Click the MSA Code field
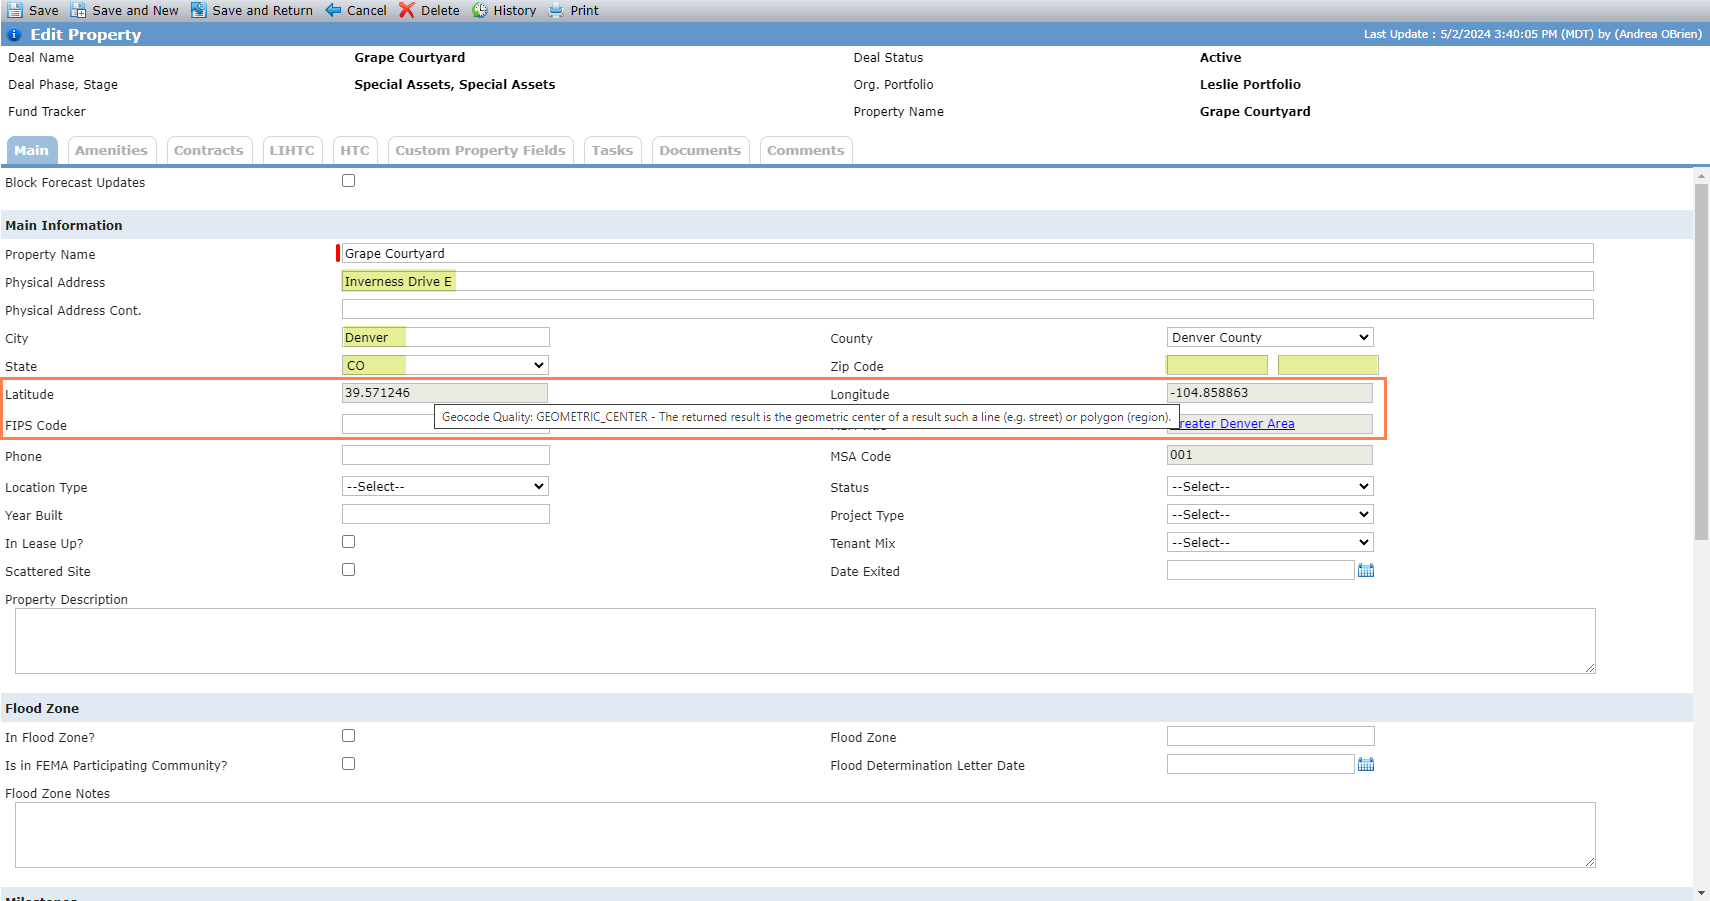1710x901 pixels. 1270,455
